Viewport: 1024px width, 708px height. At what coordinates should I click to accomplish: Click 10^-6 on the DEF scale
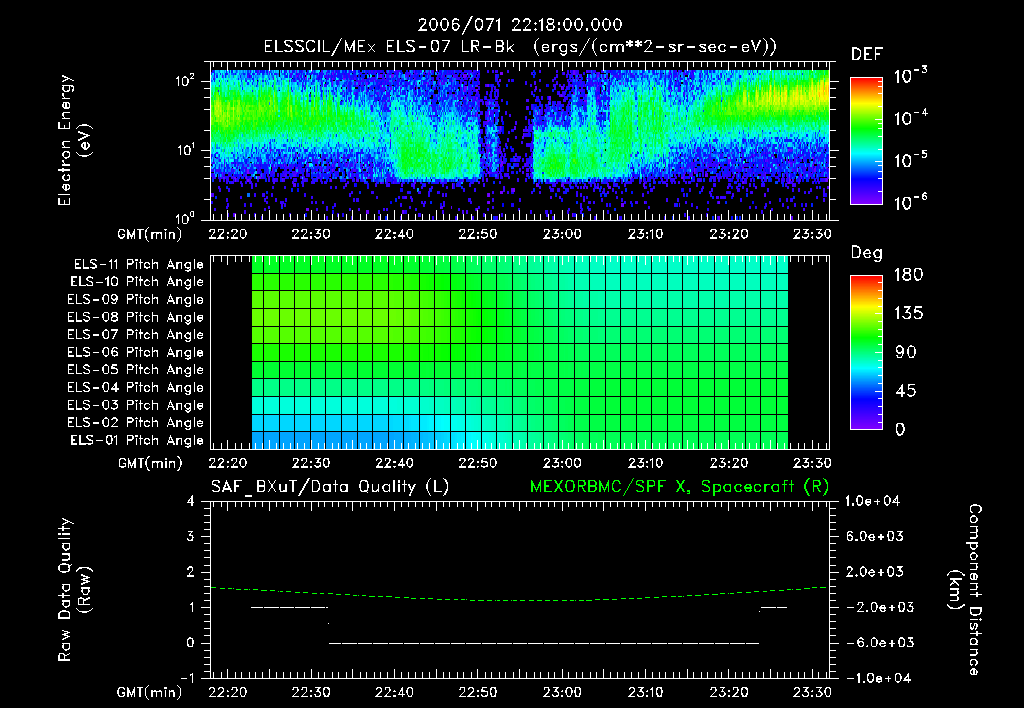coord(910,202)
